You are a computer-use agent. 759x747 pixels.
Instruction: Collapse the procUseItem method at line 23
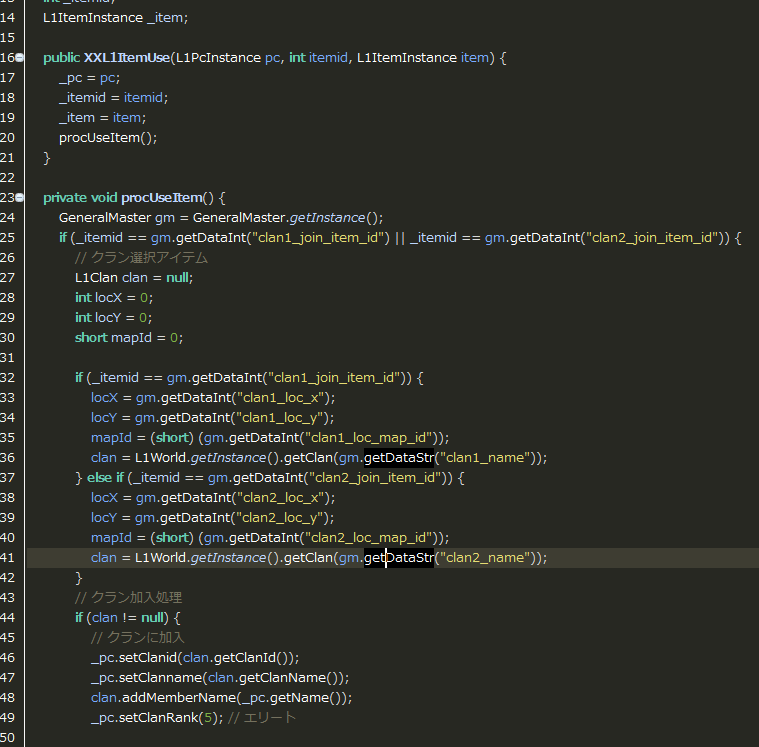19,198
